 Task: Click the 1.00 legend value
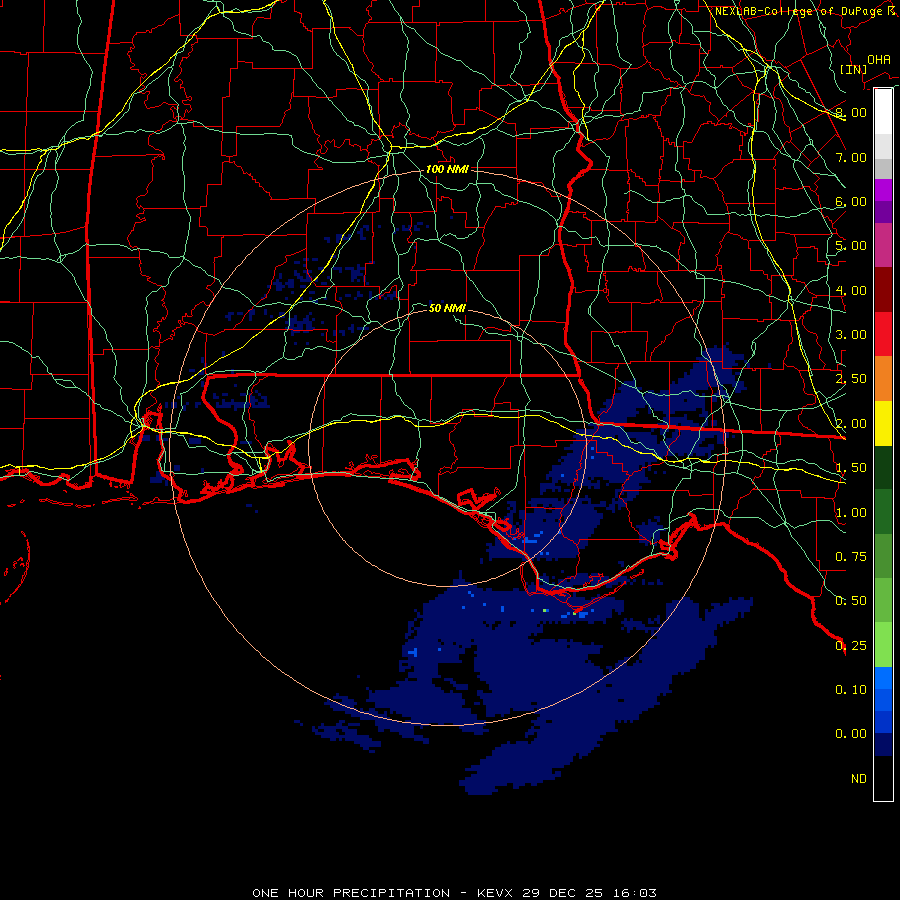851,513
